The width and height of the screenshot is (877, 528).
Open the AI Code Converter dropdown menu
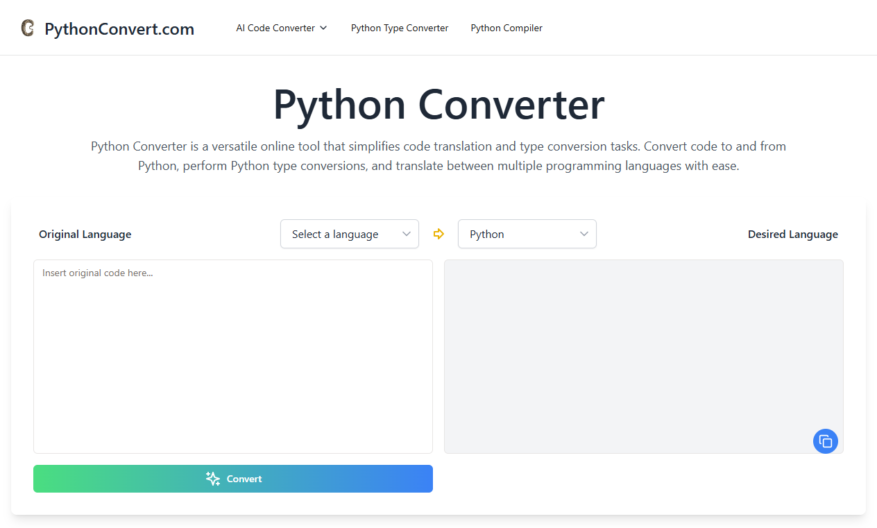(281, 28)
